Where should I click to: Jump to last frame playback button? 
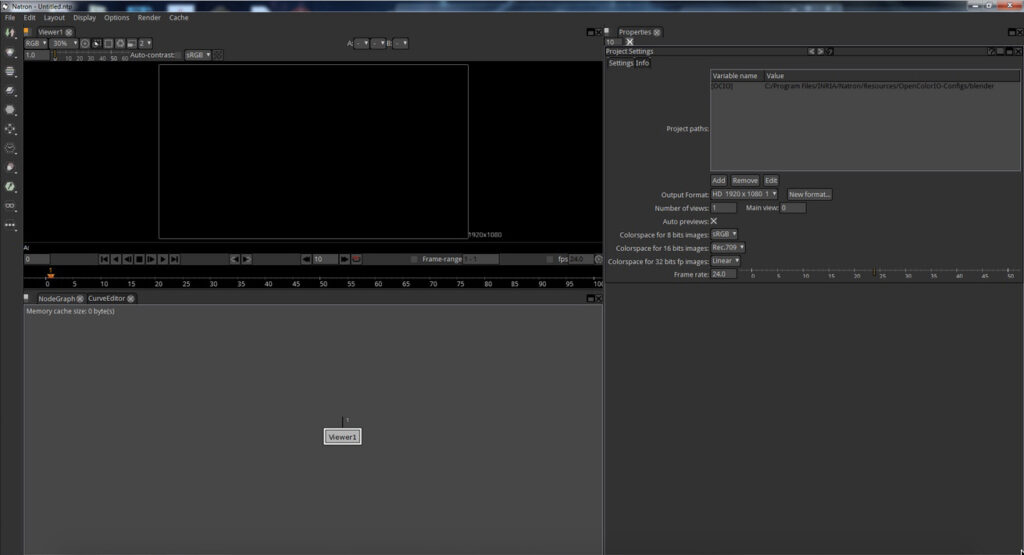click(174, 259)
